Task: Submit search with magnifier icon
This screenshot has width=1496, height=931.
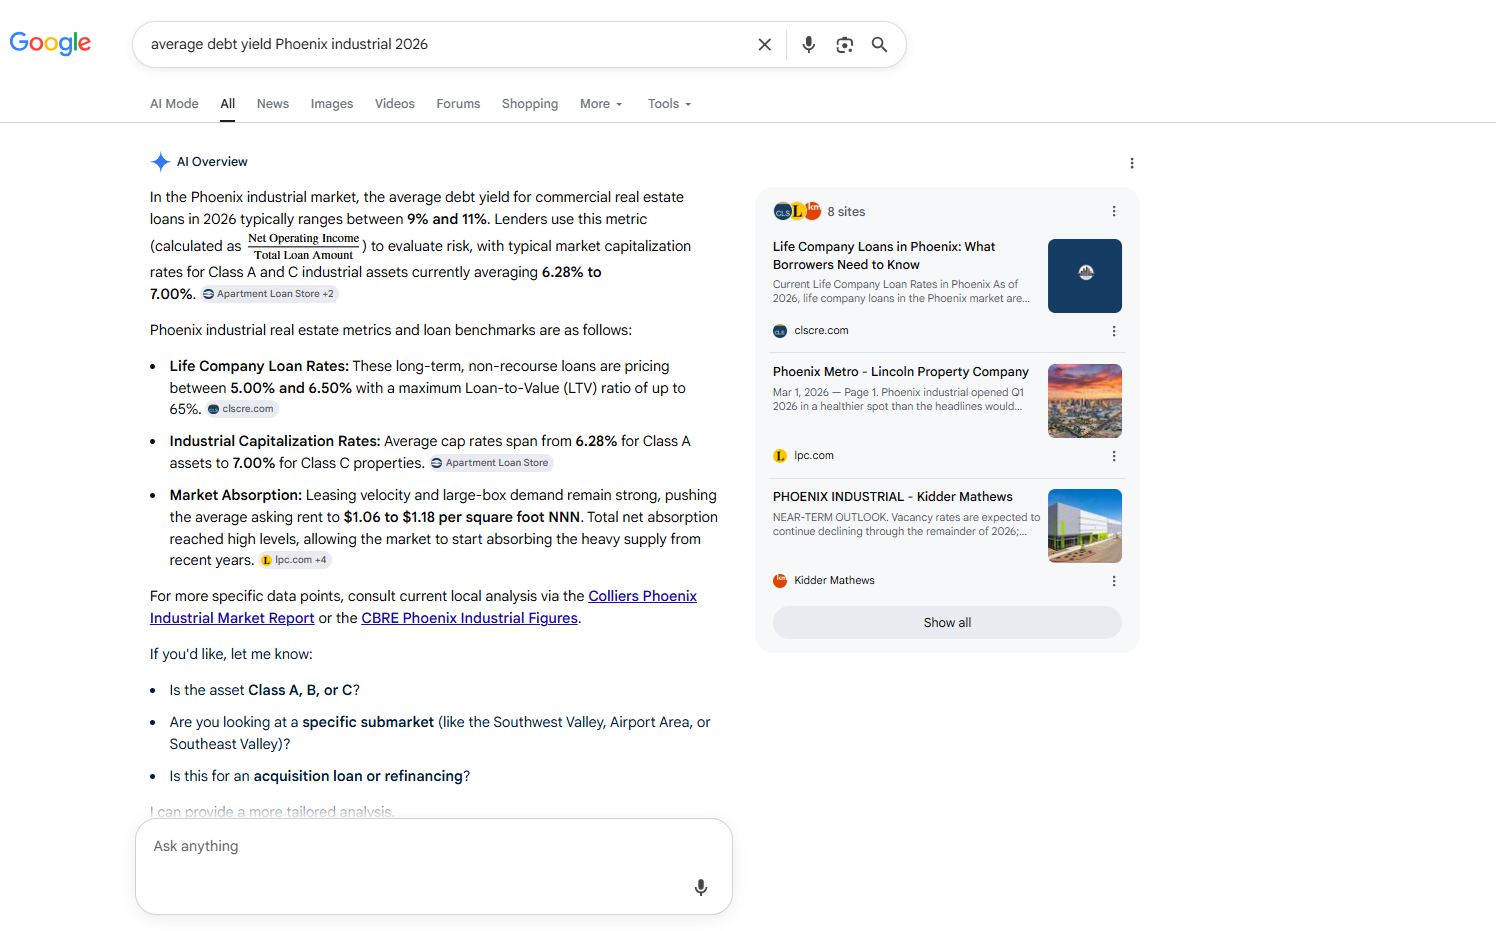Action: pos(880,44)
